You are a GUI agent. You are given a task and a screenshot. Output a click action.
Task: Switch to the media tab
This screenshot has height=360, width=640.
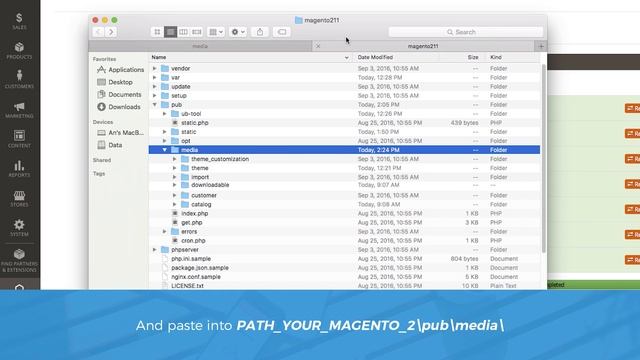[200, 46]
